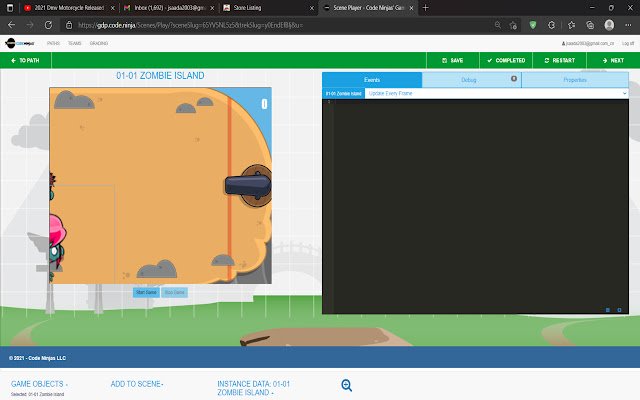Close the Gmail Inbox browser tab
Image resolution: width=640 pixels, height=400 pixels.
pyautogui.click(x=212, y=8)
